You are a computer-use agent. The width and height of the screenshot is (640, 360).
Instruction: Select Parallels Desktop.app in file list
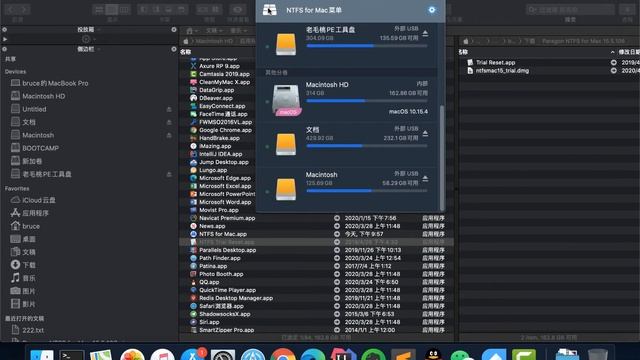coord(227,250)
